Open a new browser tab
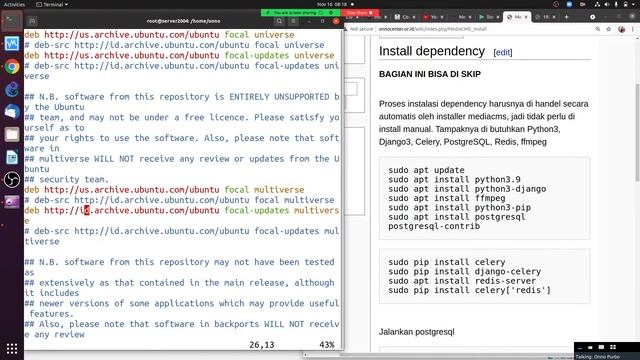 (x=567, y=17)
